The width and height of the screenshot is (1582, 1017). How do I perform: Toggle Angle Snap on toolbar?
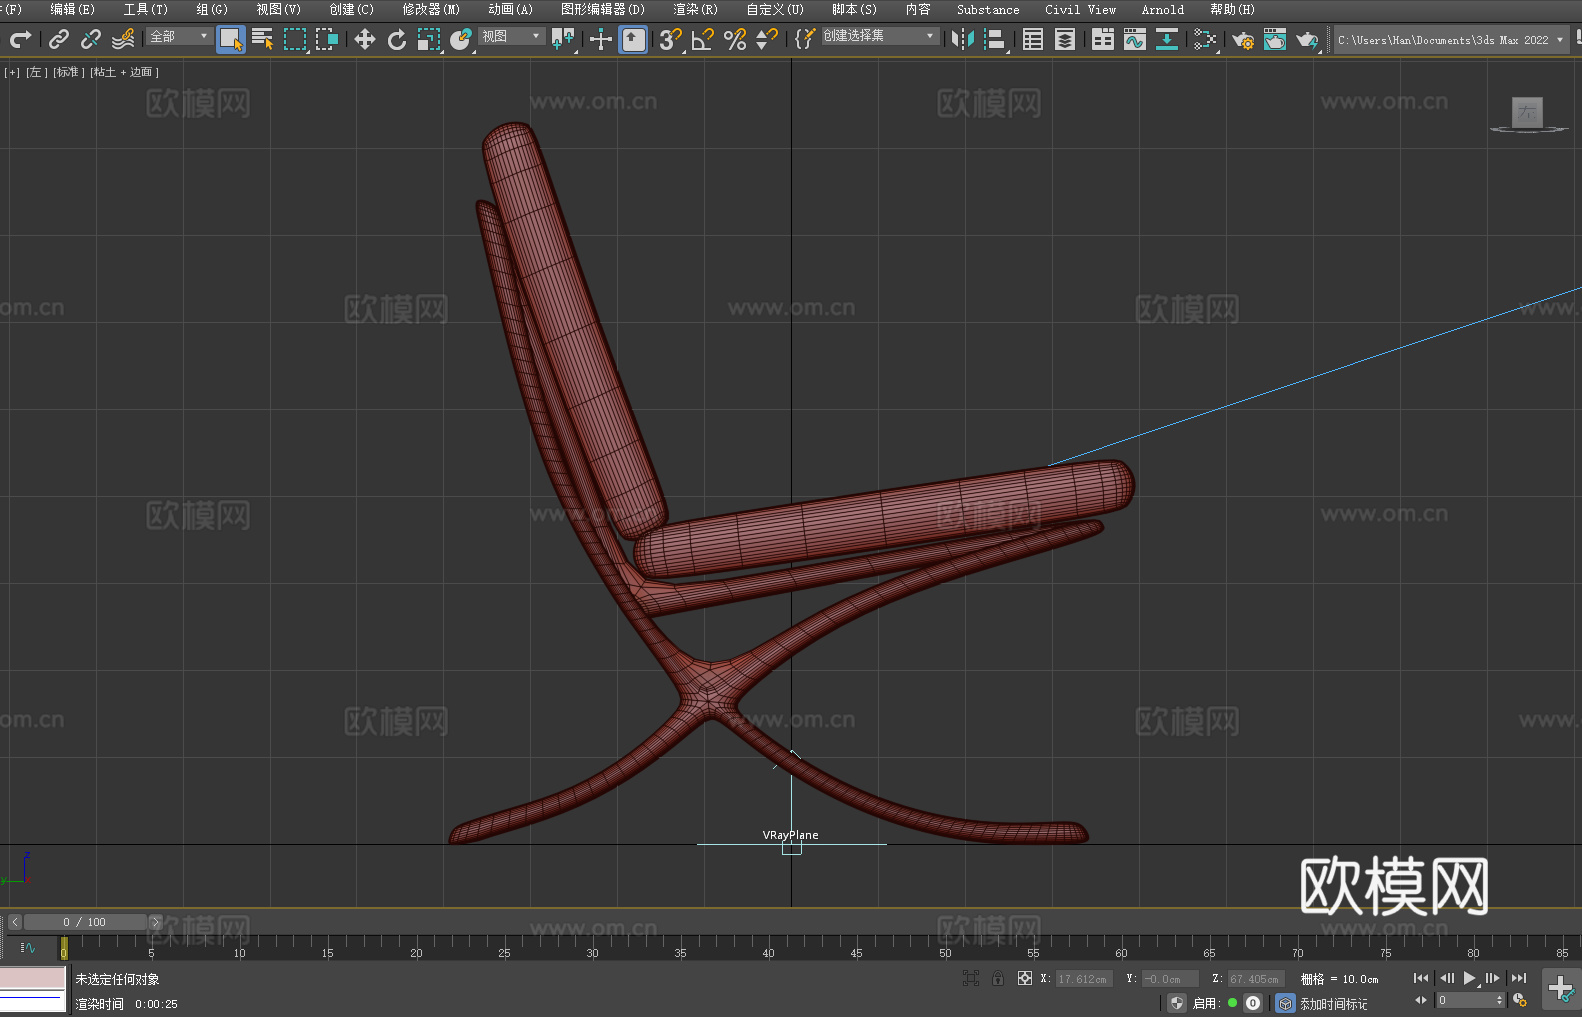703,39
